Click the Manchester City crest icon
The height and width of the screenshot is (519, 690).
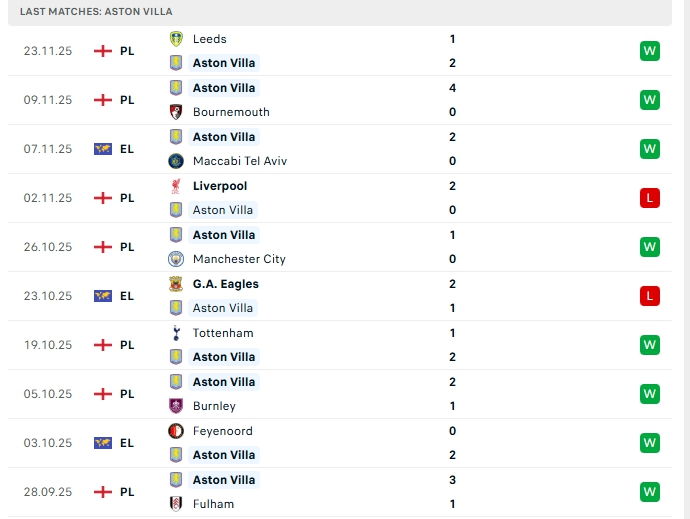176,259
